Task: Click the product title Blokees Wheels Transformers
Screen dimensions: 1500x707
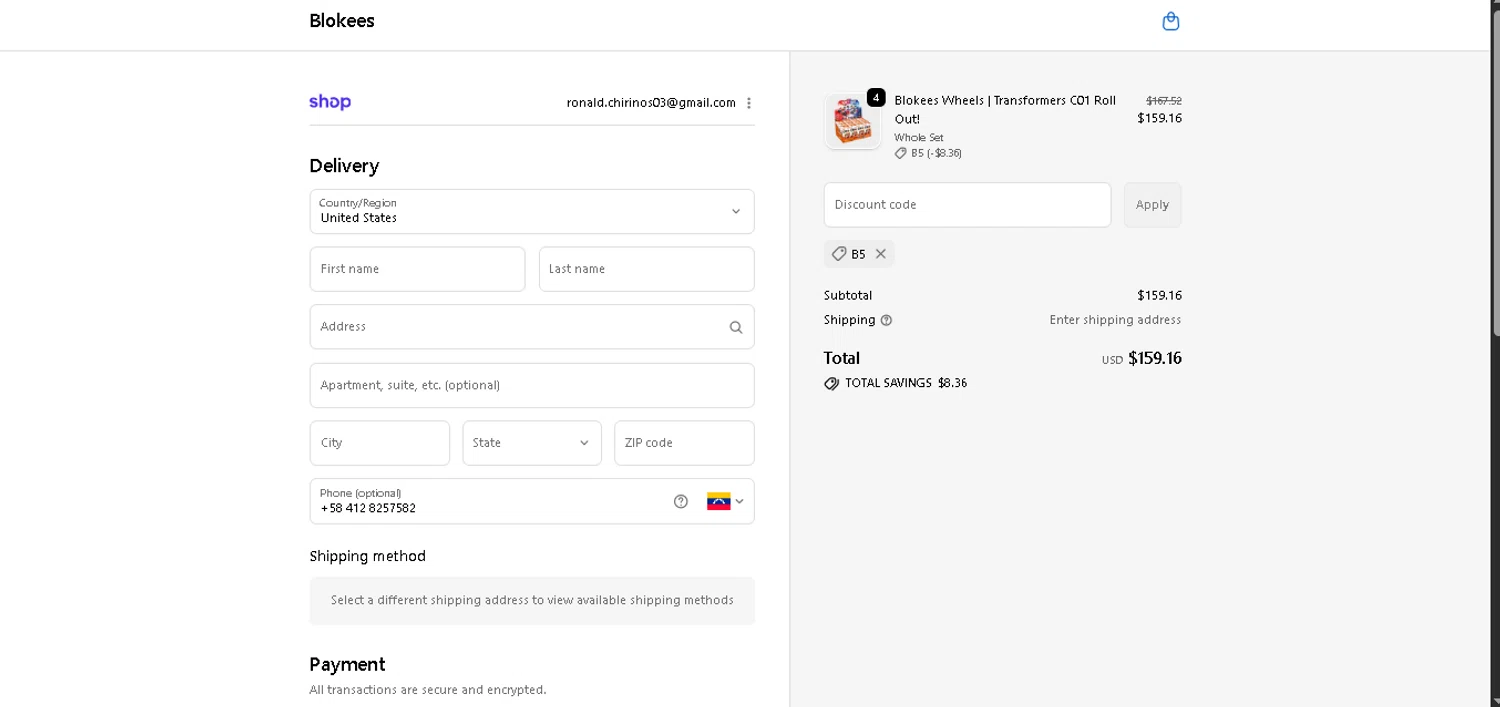Action: pos(1005,110)
